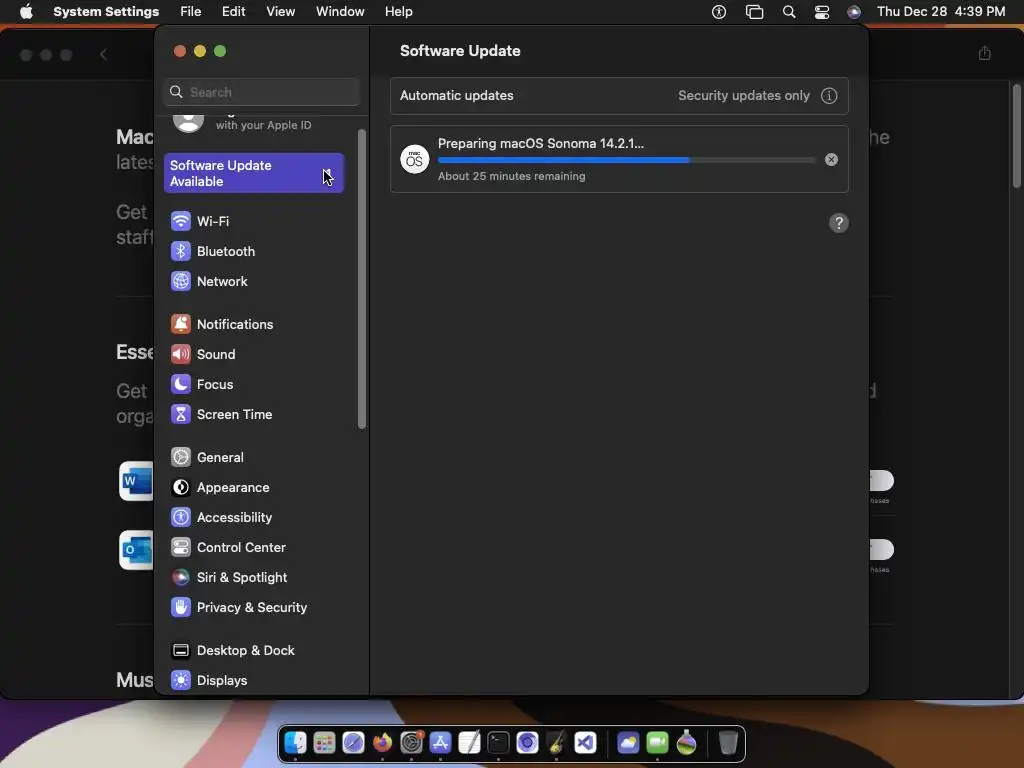
Task: Open Stage Manager menu bar icon
Action: tap(754, 12)
